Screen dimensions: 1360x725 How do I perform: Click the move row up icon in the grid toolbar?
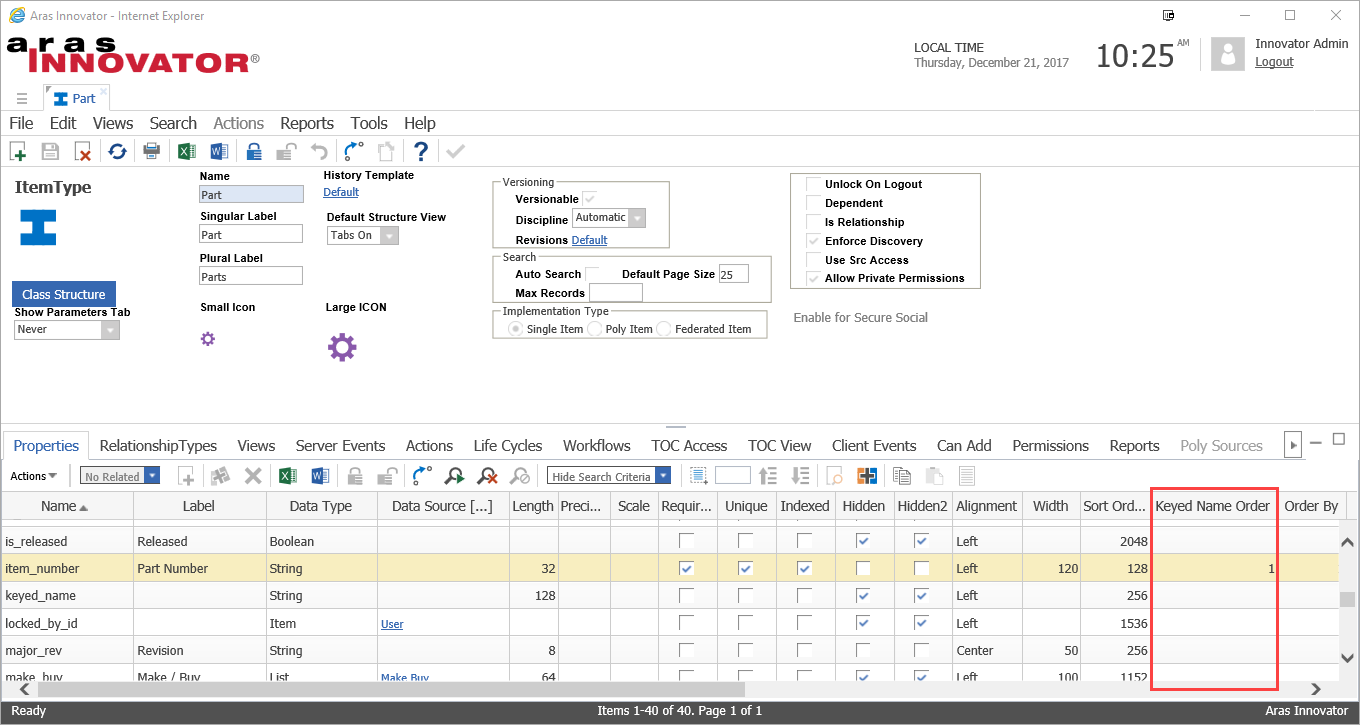(x=768, y=476)
